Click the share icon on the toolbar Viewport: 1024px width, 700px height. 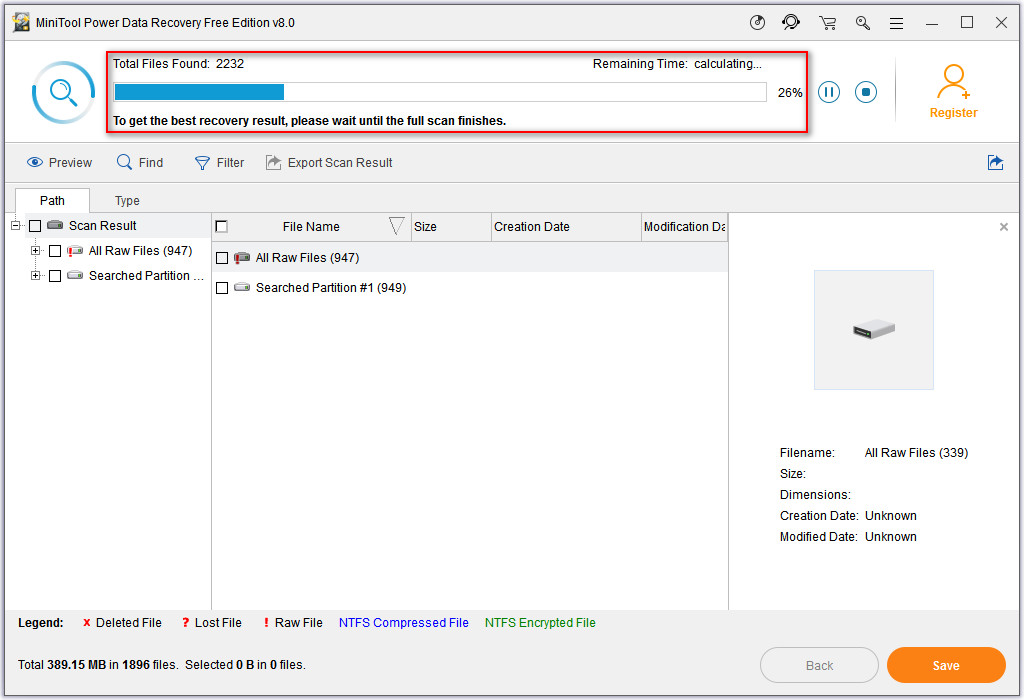pyautogui.click(x=995, y=163)
